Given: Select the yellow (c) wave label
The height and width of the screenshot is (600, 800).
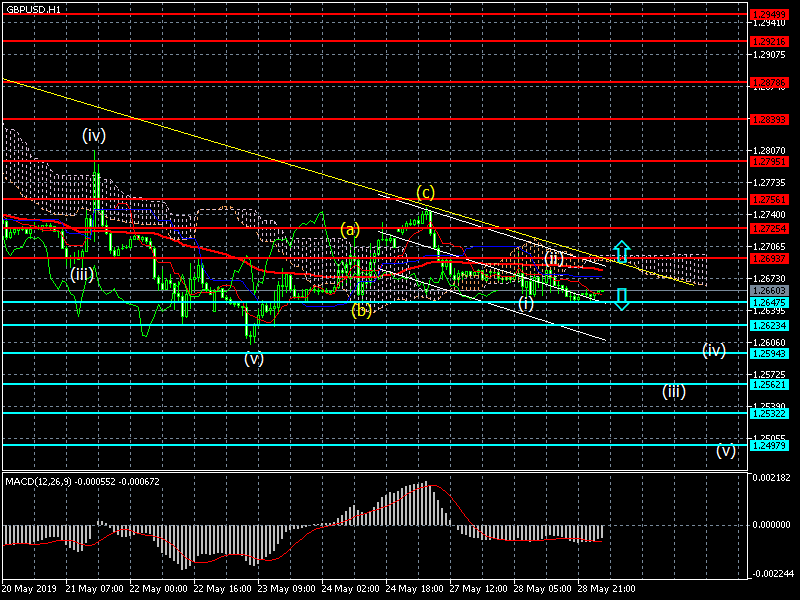Looking at the screenshot, I should [425, 192].
